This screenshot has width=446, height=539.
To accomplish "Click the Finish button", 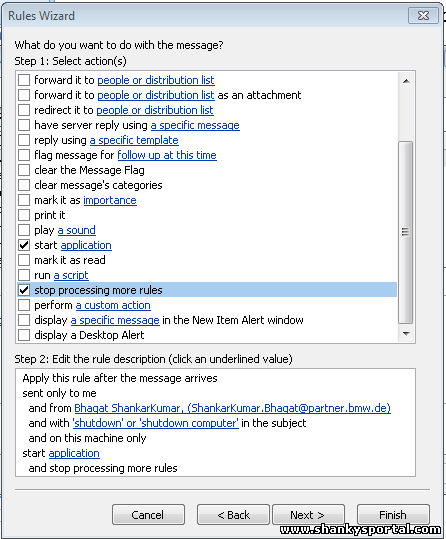I will 393,515.
